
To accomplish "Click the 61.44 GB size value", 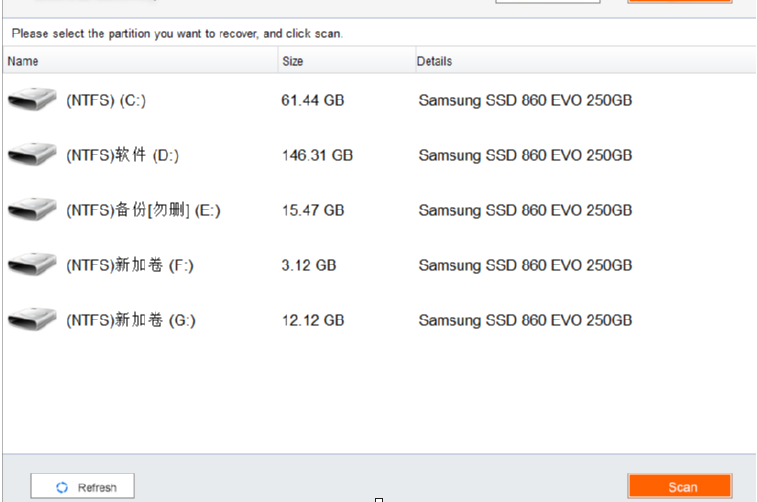I will (313, 100).
